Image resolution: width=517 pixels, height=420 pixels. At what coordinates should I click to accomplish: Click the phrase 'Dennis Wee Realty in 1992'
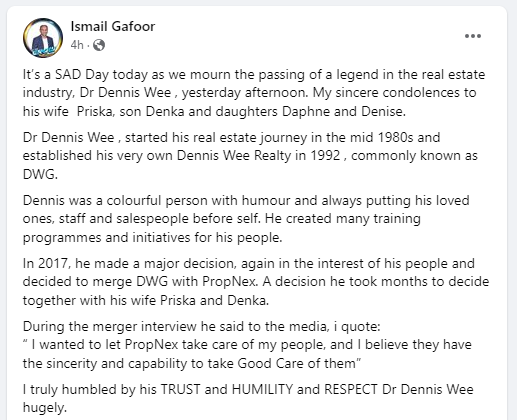(258, 156)
